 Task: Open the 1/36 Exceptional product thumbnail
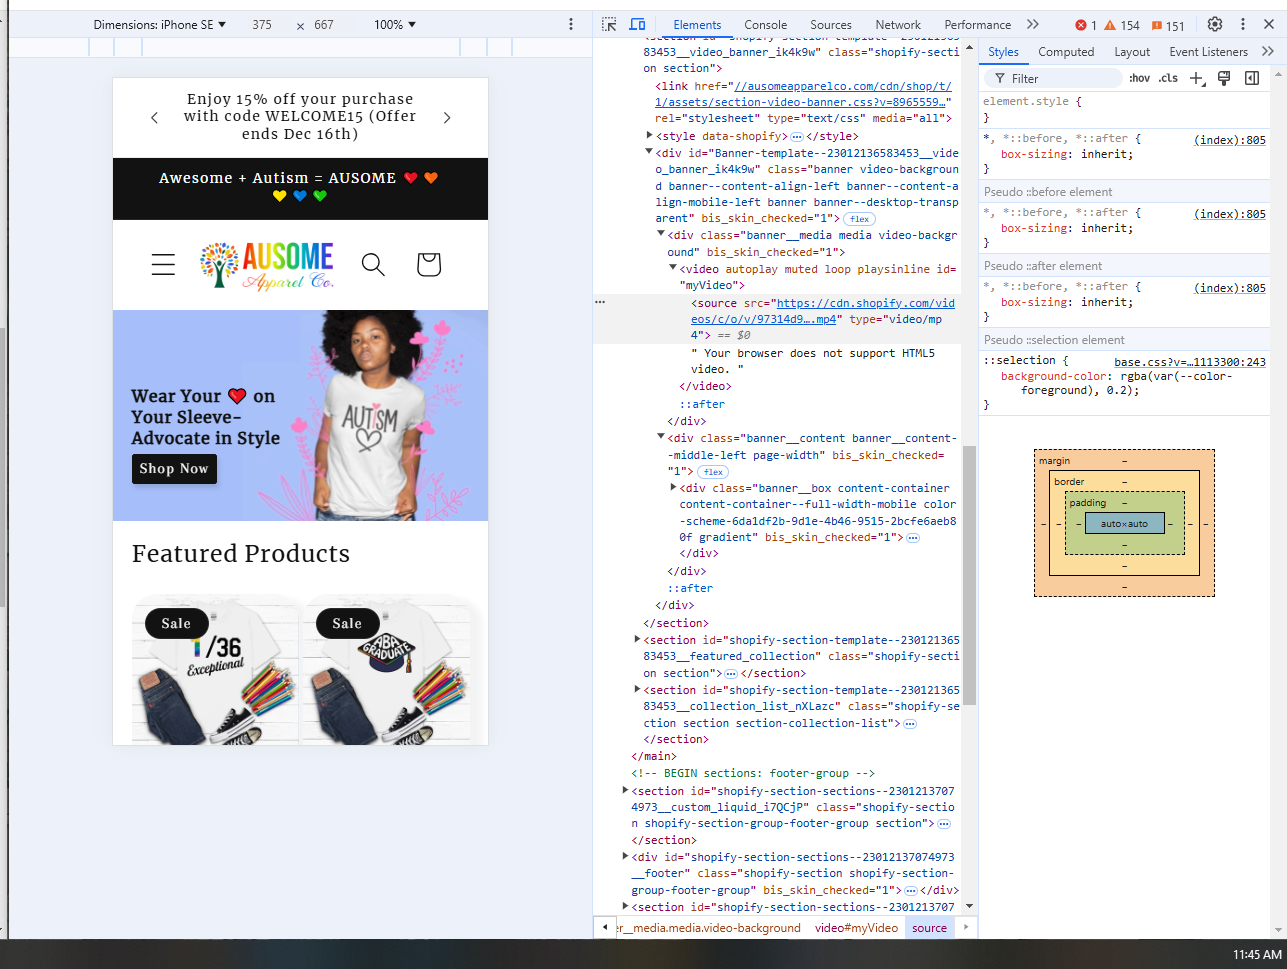click(214, 670)
